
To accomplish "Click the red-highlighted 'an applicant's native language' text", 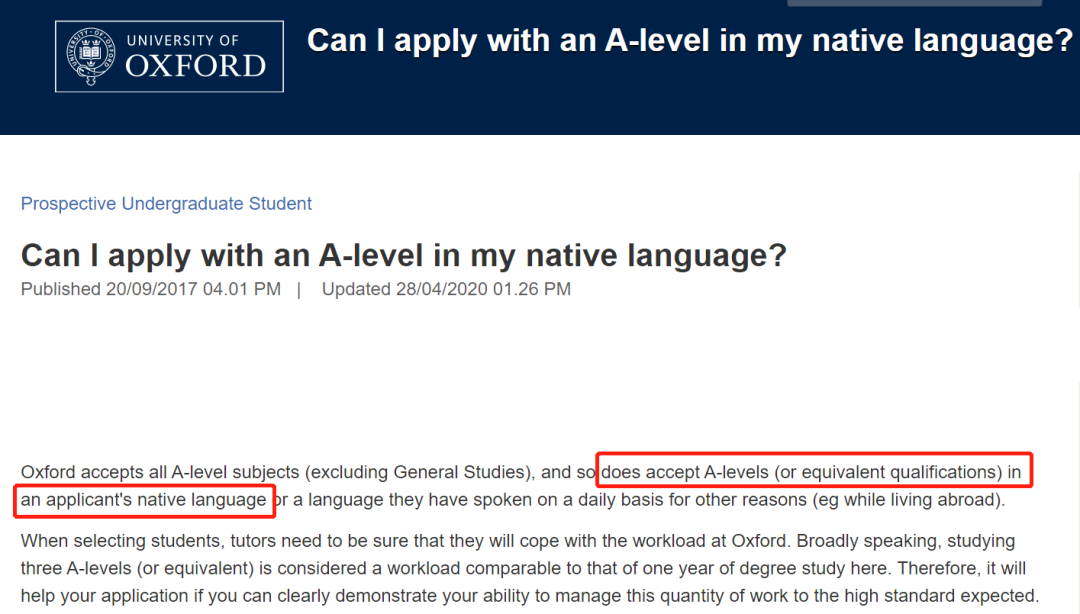I will pyautogui.click(x=145, y=500).
